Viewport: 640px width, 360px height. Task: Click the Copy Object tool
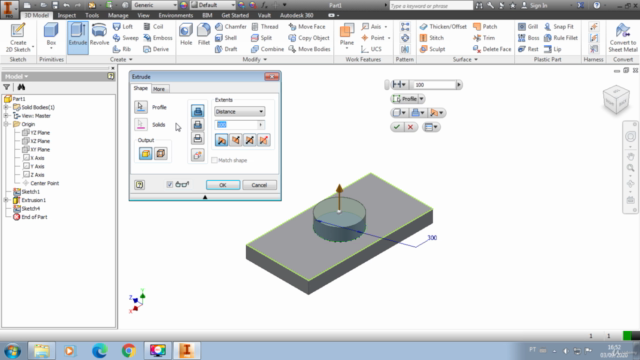309,38
